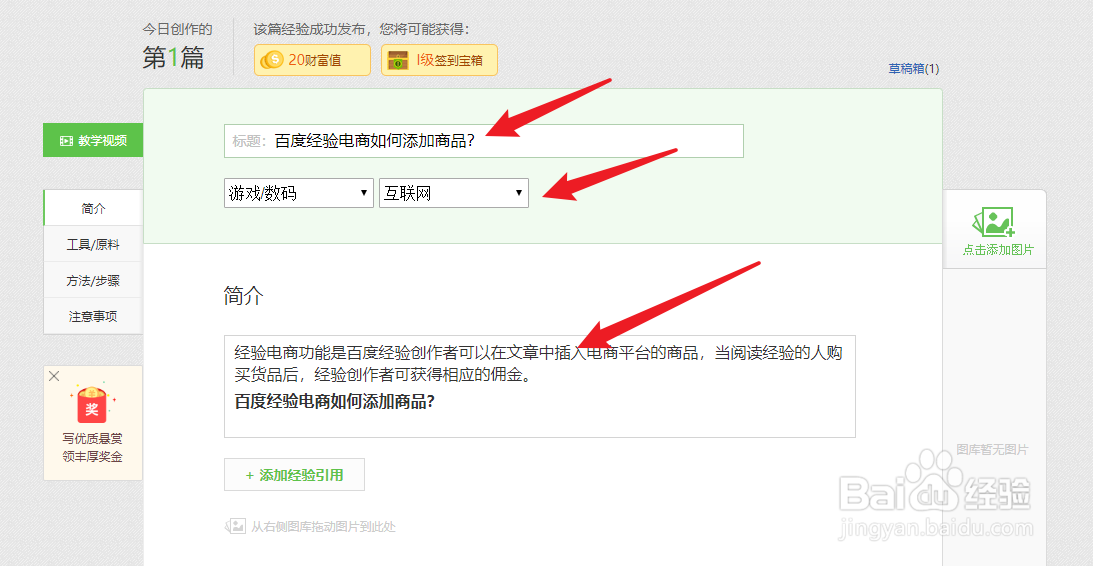Click the 简介 section heading
The height and width of the screenshot is (566, 1093).
click(243, 296)
